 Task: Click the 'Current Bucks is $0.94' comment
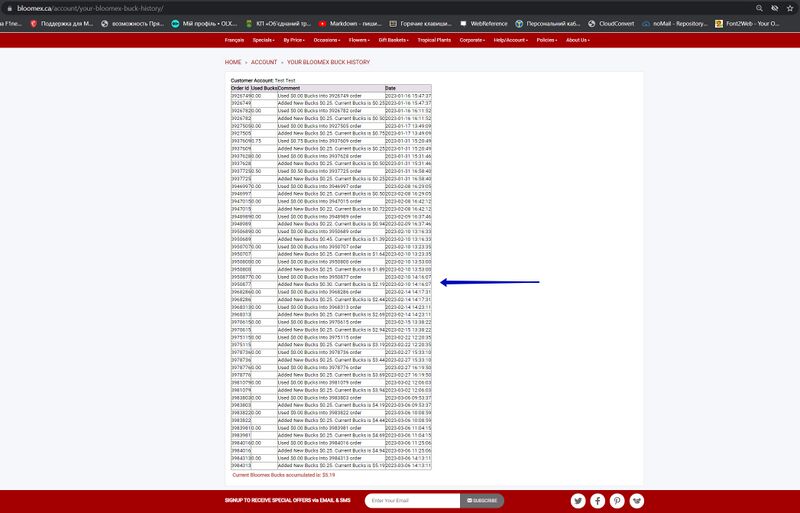[x=331, y=224]
